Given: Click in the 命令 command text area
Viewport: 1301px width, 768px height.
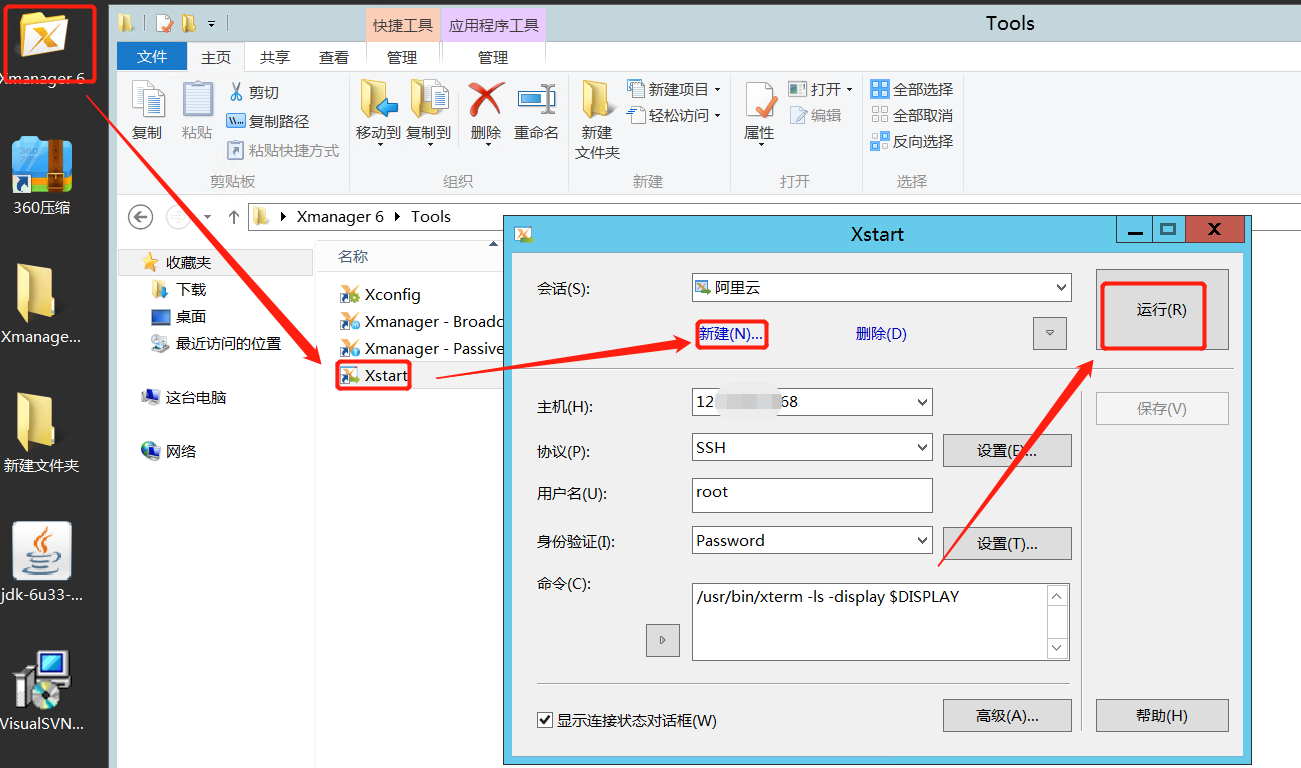Looking at the screenshot, I should pyautogui.click(x=869, y=622).
